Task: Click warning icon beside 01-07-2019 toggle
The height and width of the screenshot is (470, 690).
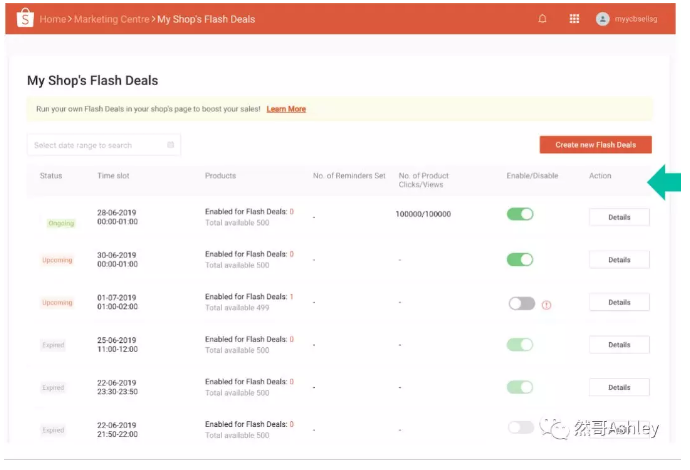Action: click(546, 305)
